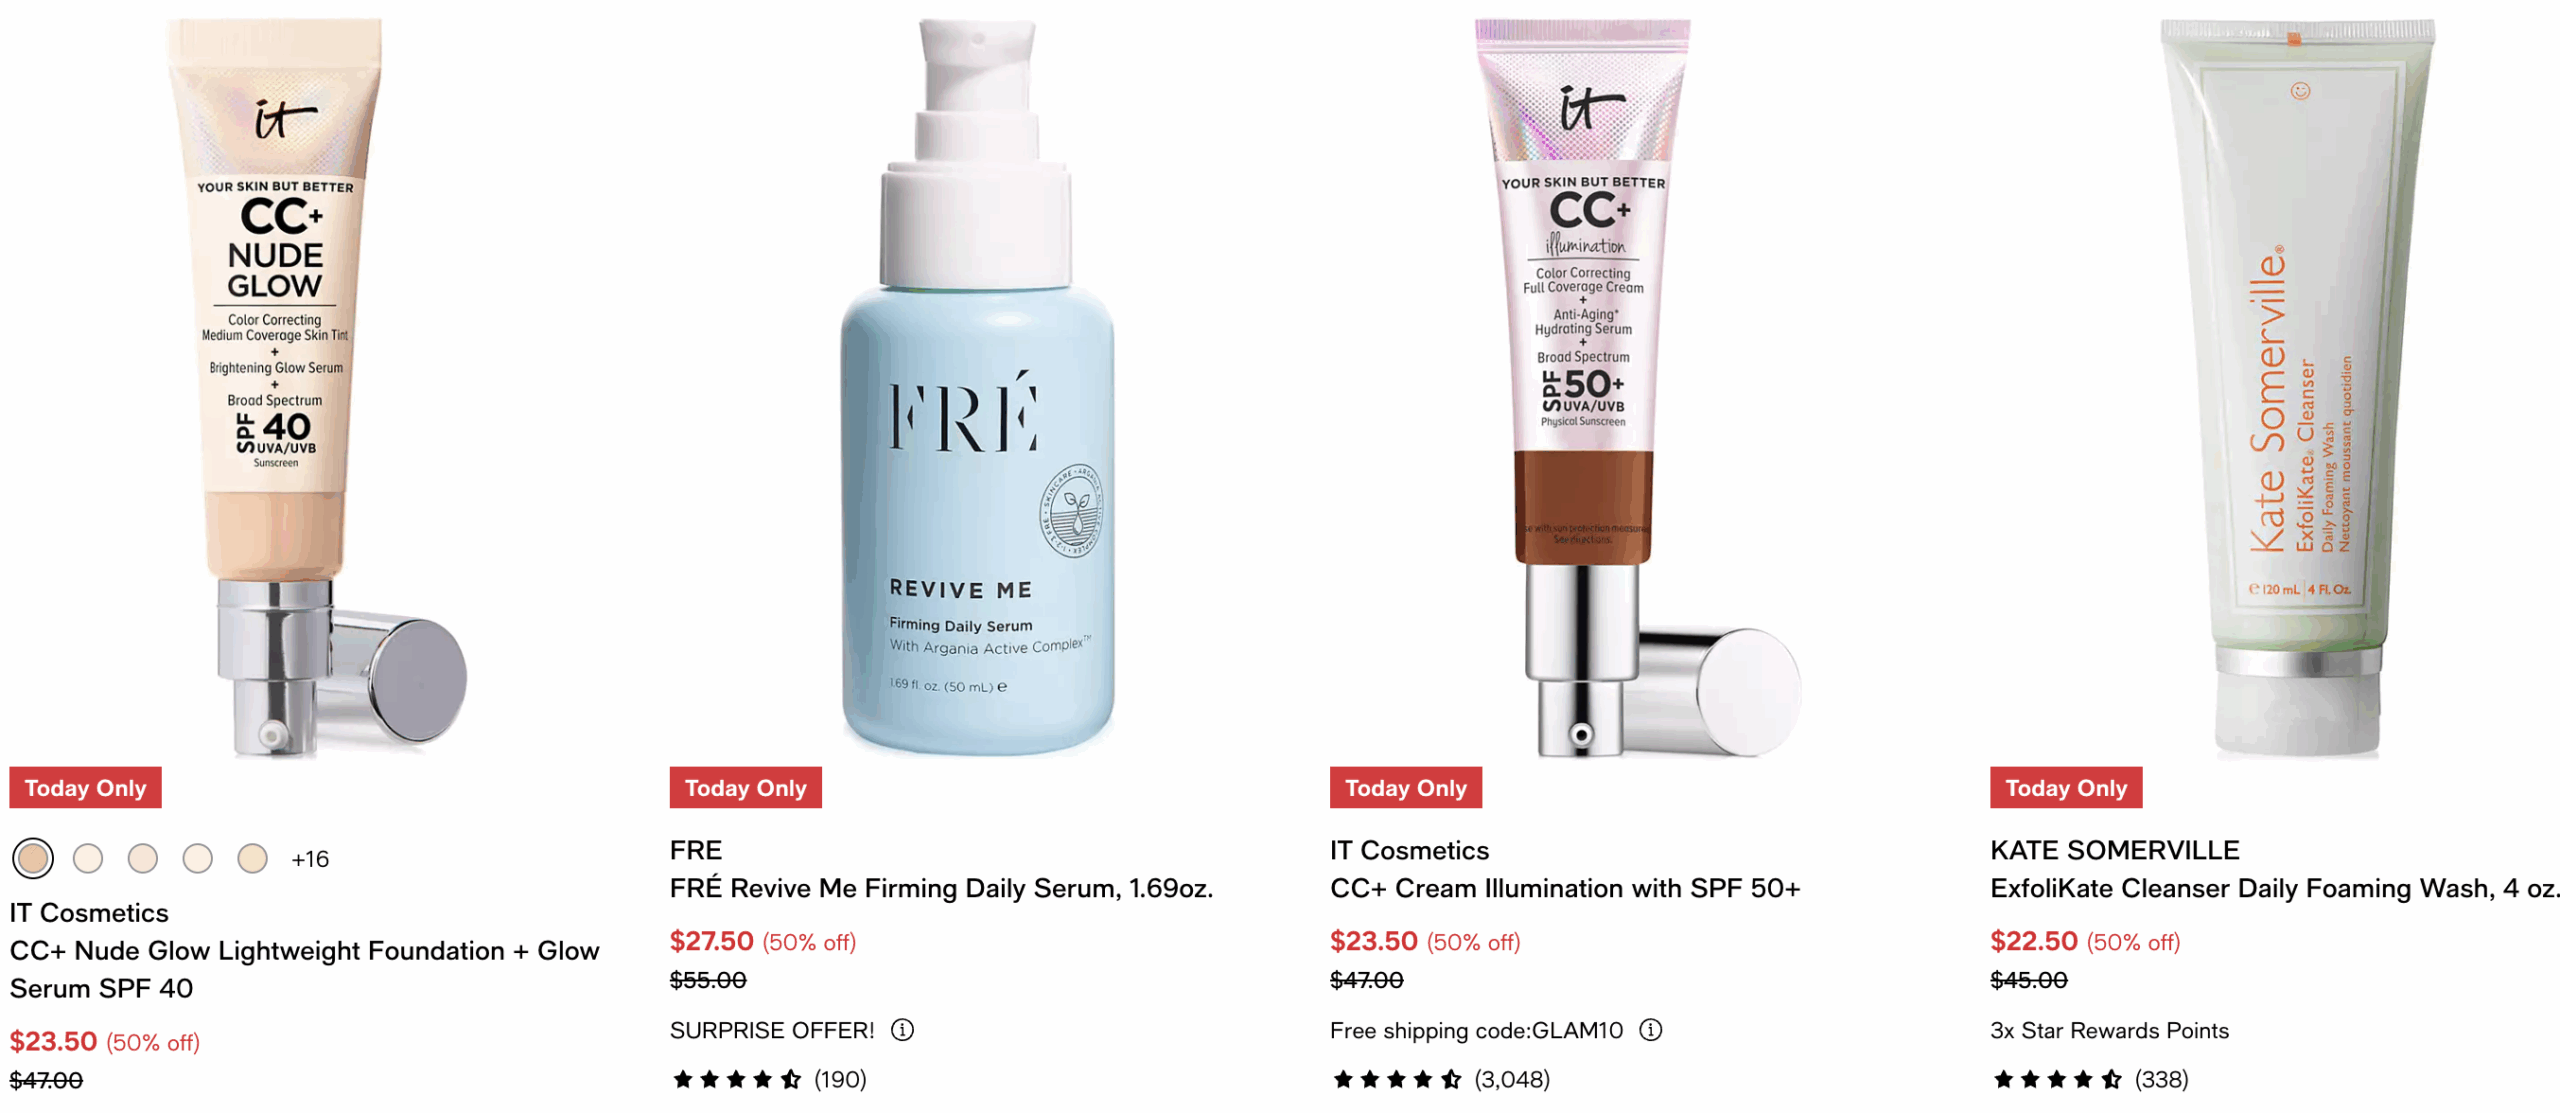Open CC+ Cream Illumination with SPF 50+ link
Image resolution: width=2560 pixels, height=1113 pixels.
(1564, 887)
